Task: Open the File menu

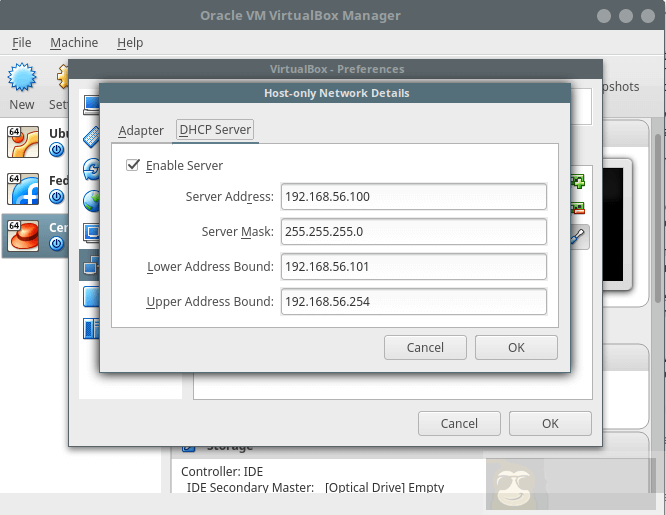Action: [21, 42]
